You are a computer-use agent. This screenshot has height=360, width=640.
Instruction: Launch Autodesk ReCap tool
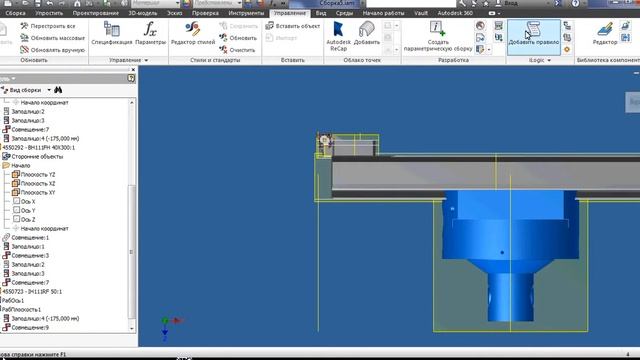(x=338, y=36)
